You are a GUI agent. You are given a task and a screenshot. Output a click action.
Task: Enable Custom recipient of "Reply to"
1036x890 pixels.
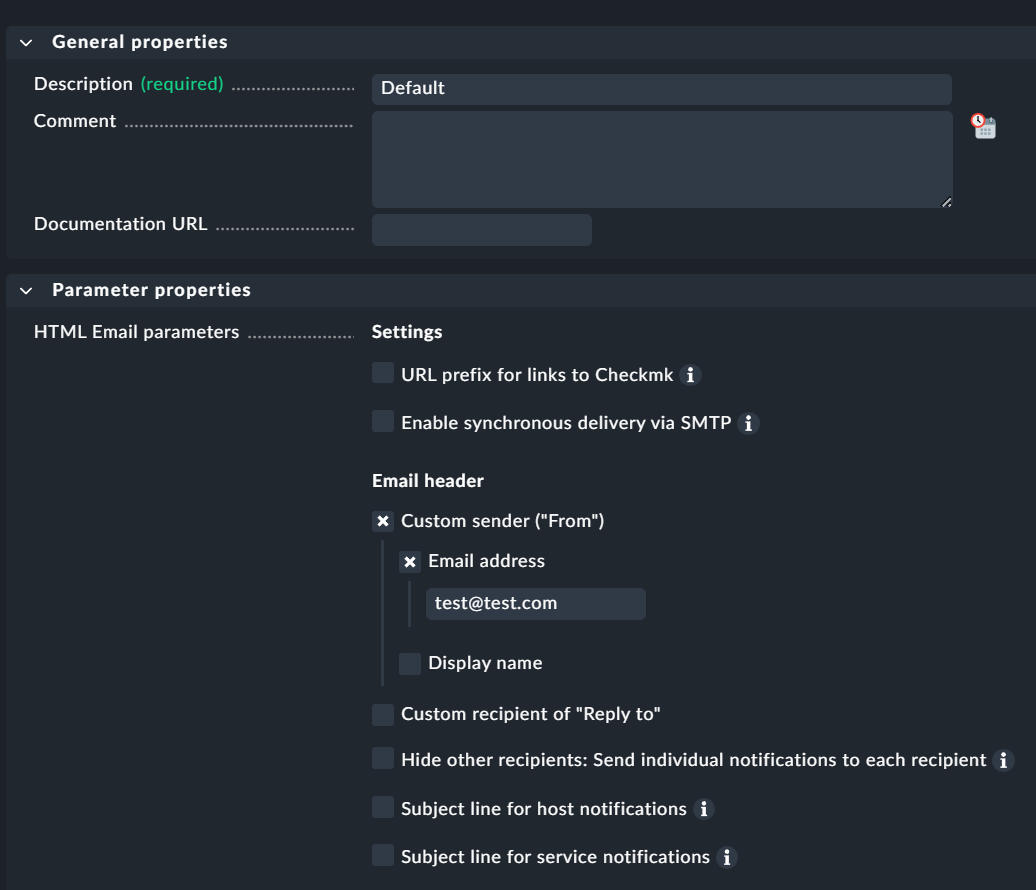tap(383, 714)
